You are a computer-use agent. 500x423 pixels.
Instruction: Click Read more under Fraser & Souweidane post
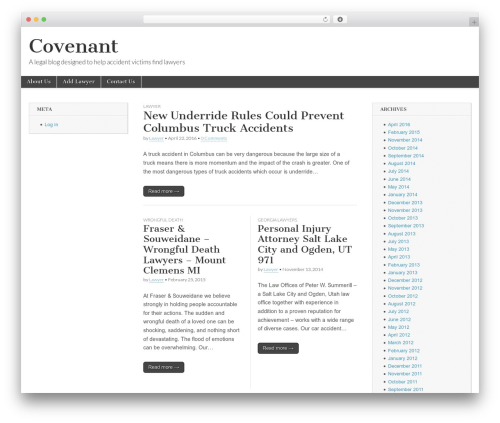(164, 367)
